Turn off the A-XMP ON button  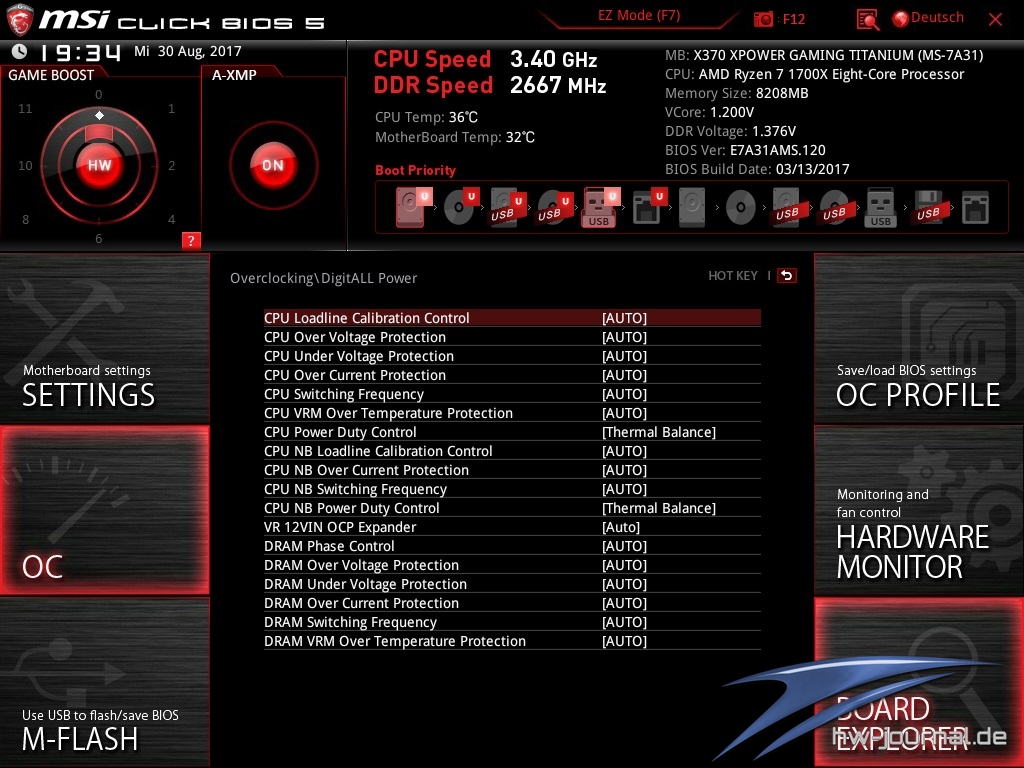coord(273,165)
